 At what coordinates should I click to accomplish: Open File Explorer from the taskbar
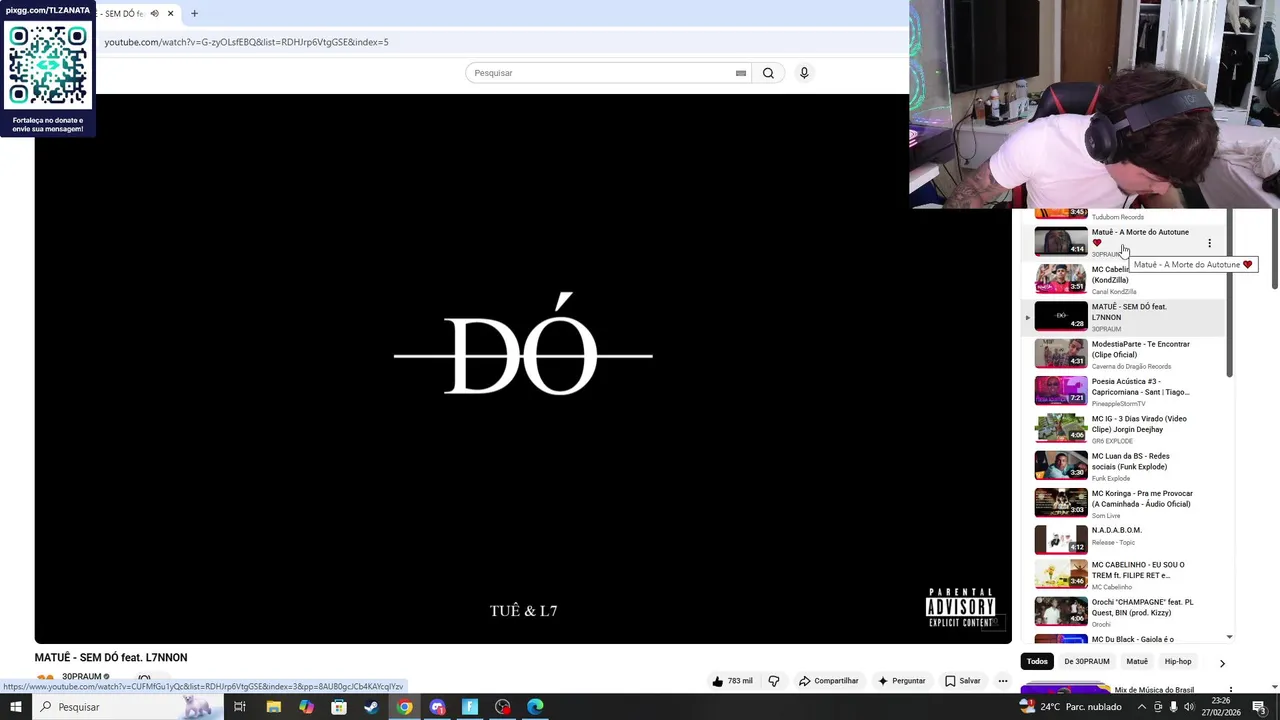(273, 707)
